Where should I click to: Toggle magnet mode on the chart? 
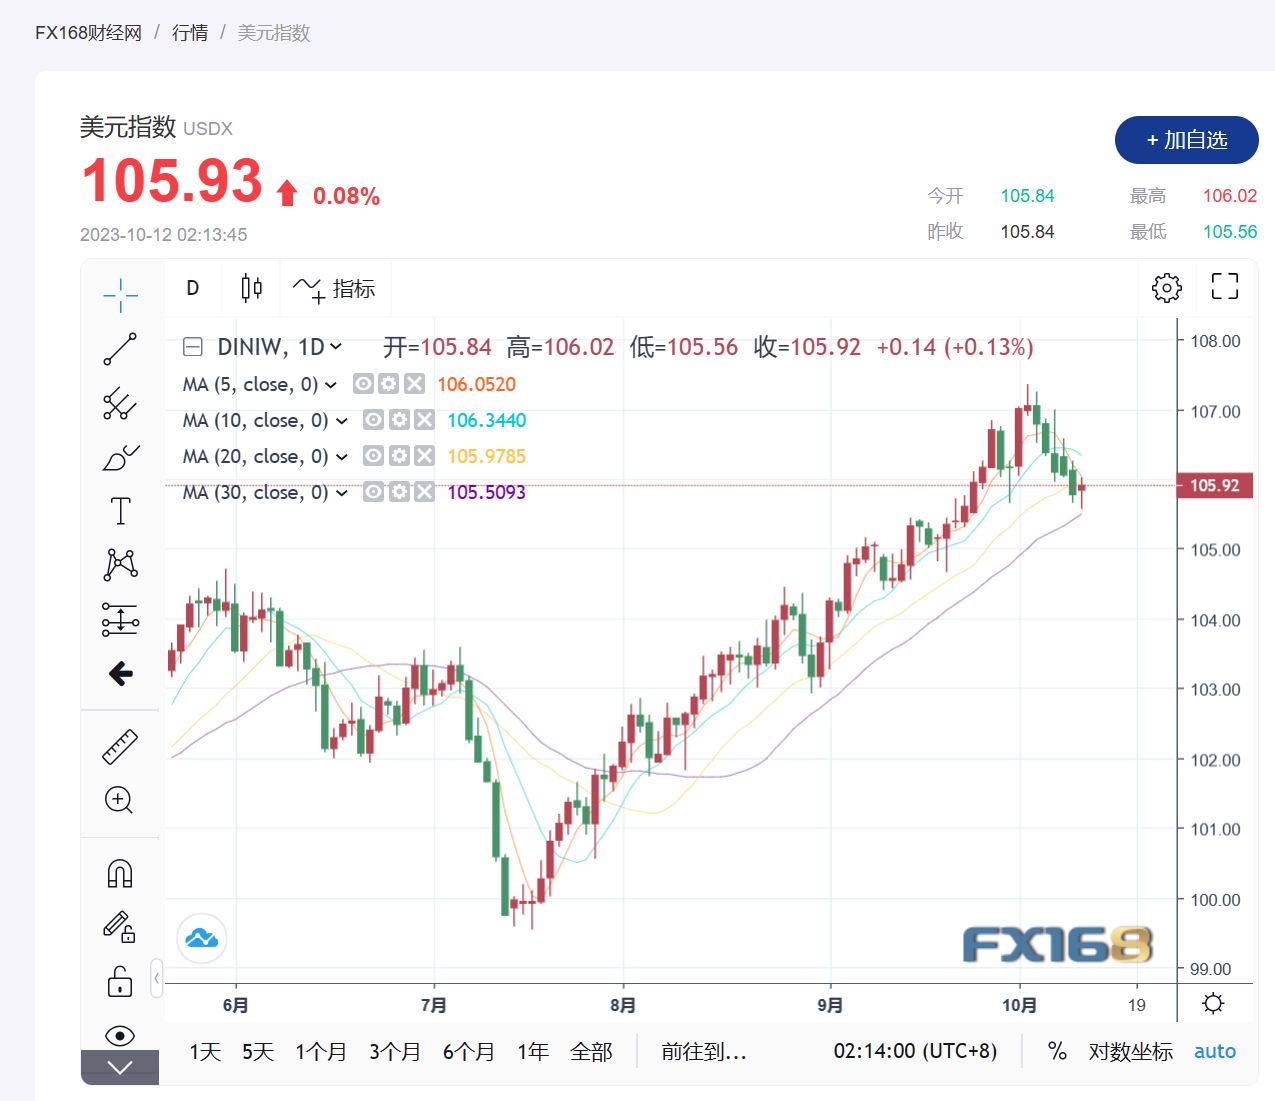pos(120,874)
